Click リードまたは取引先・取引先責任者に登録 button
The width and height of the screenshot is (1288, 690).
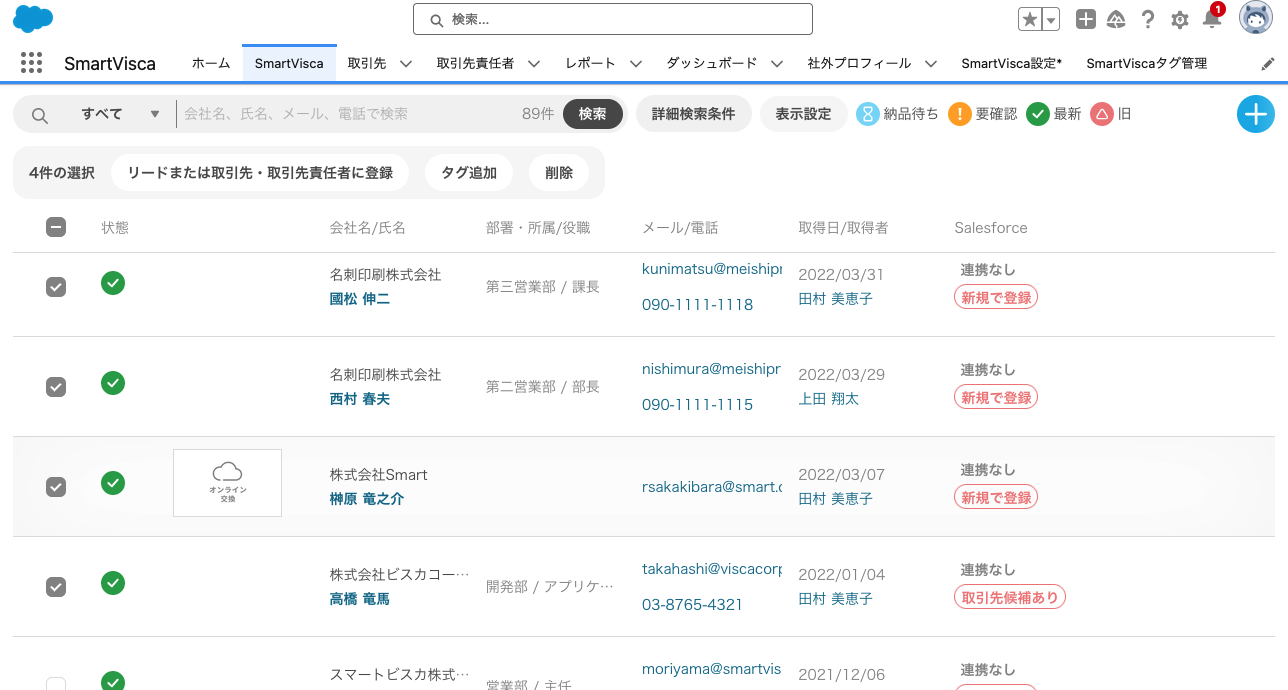click(x=261, y=173)
